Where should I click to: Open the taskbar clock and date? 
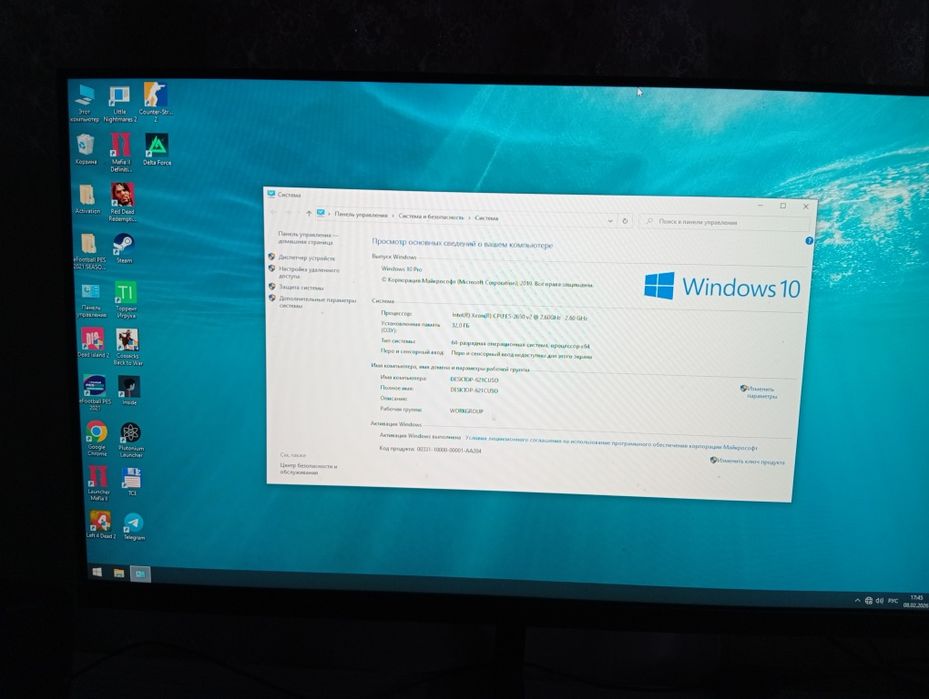[x=915, y=601]
